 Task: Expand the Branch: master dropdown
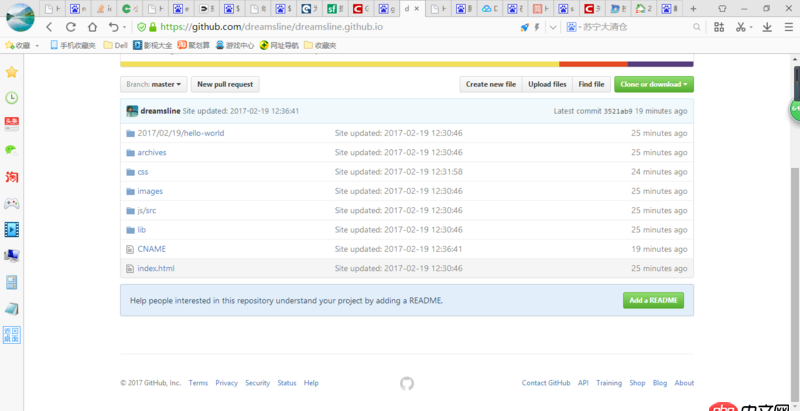point(154,84)
